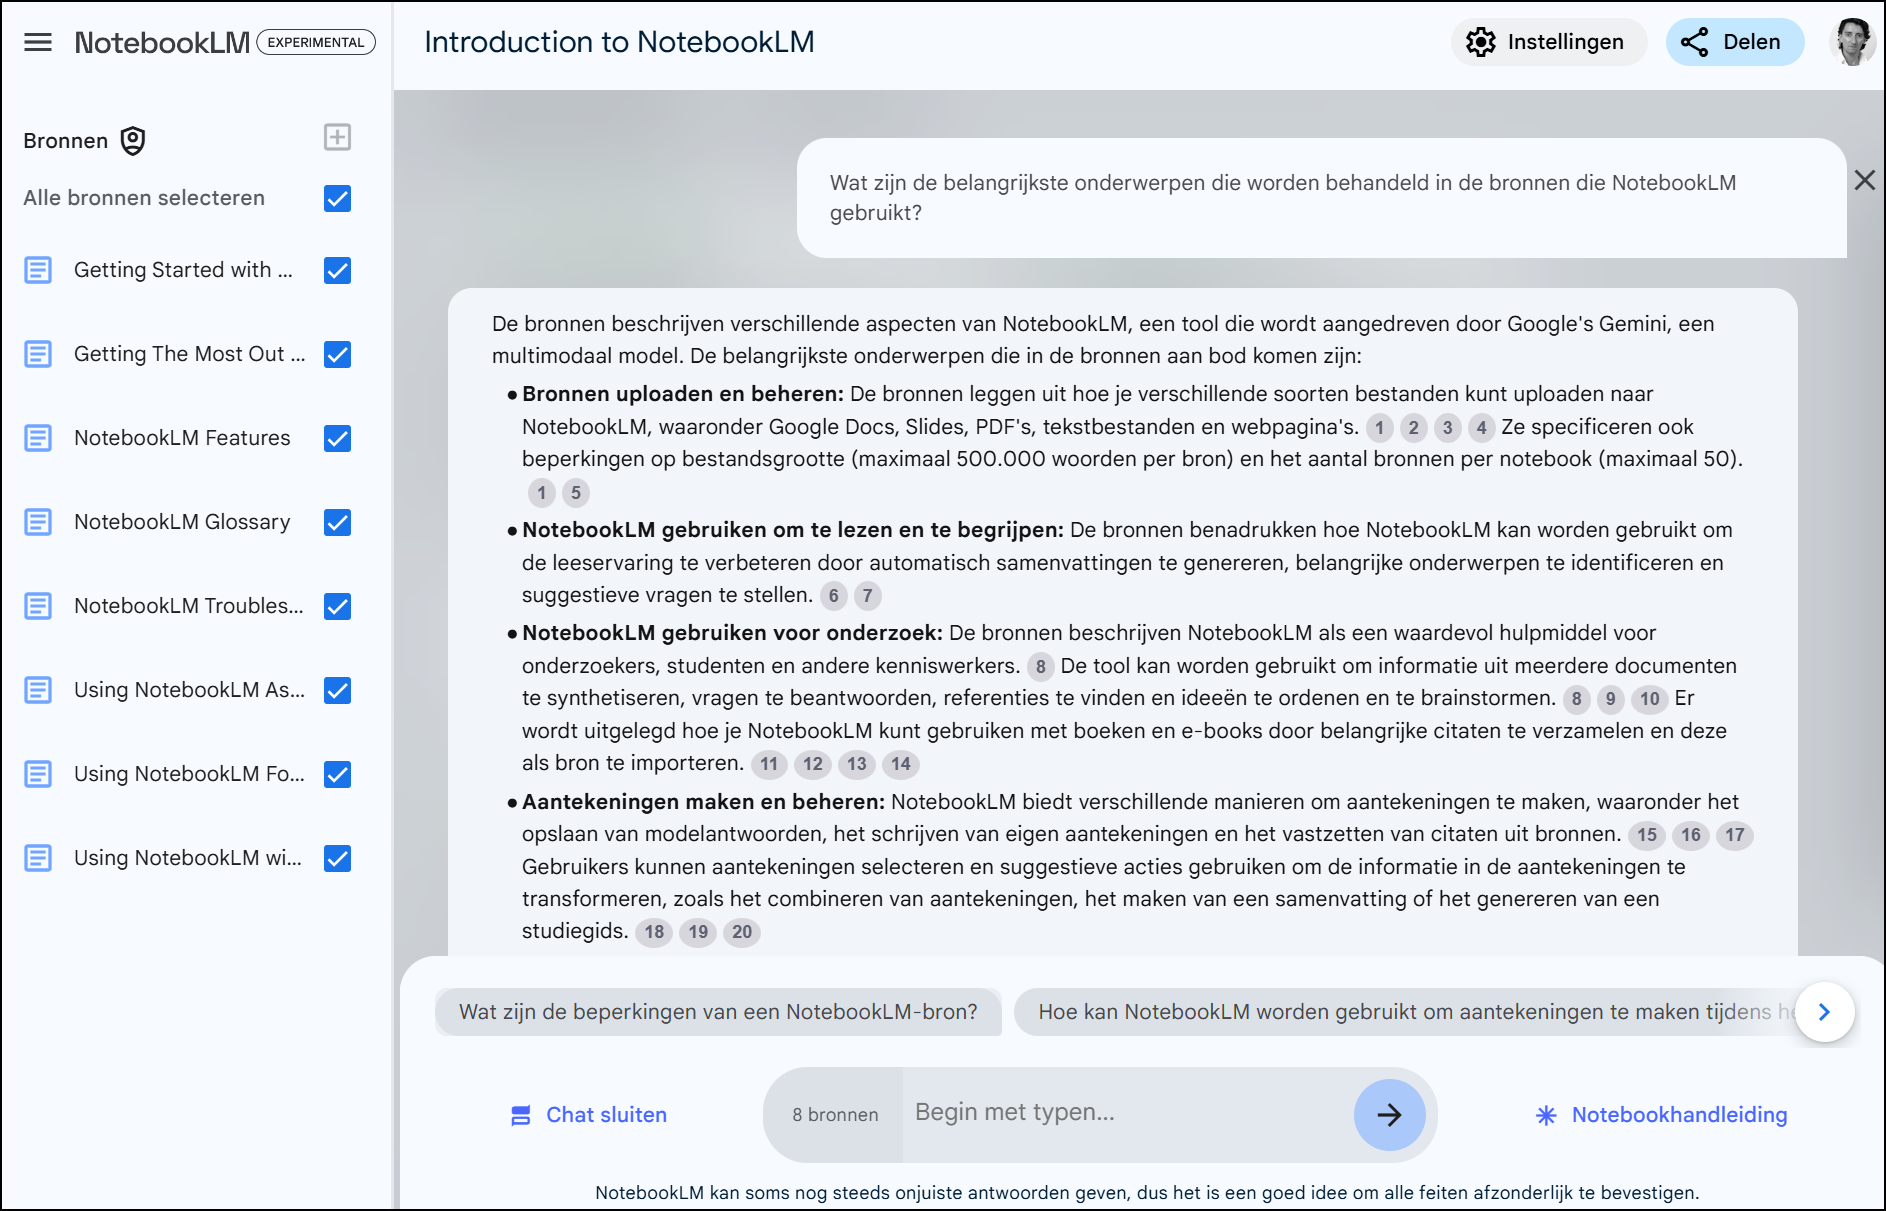Open citation 7 reference
This screenshot has width=1886, height=1211.
coord(867,596)
